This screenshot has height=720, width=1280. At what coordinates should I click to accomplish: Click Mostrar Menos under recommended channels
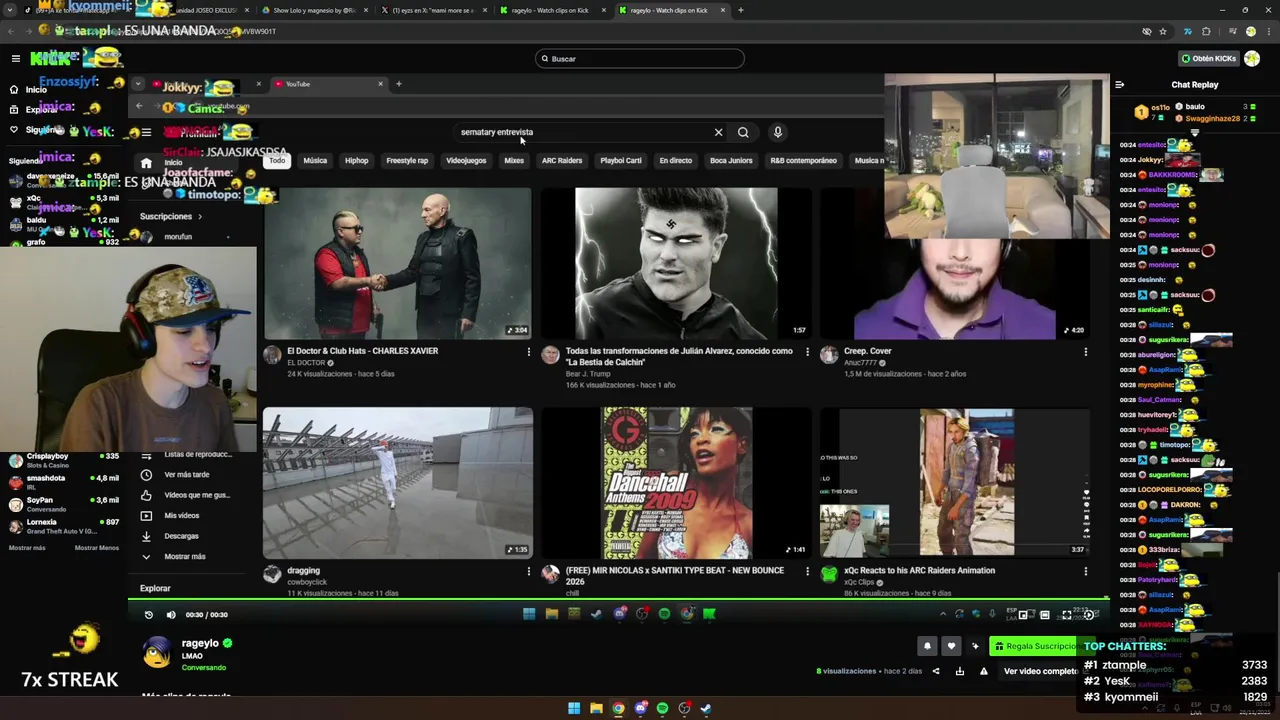[96, 548]
